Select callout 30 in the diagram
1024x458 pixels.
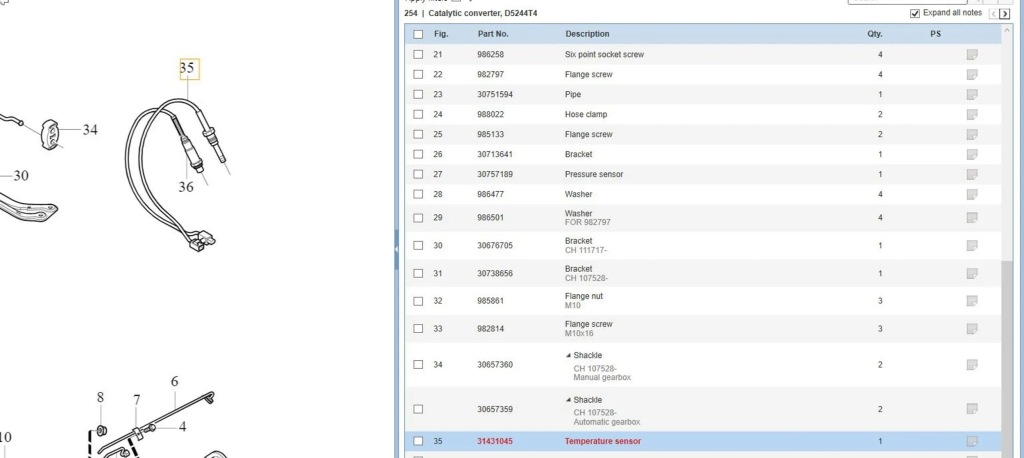coord(21,176)
